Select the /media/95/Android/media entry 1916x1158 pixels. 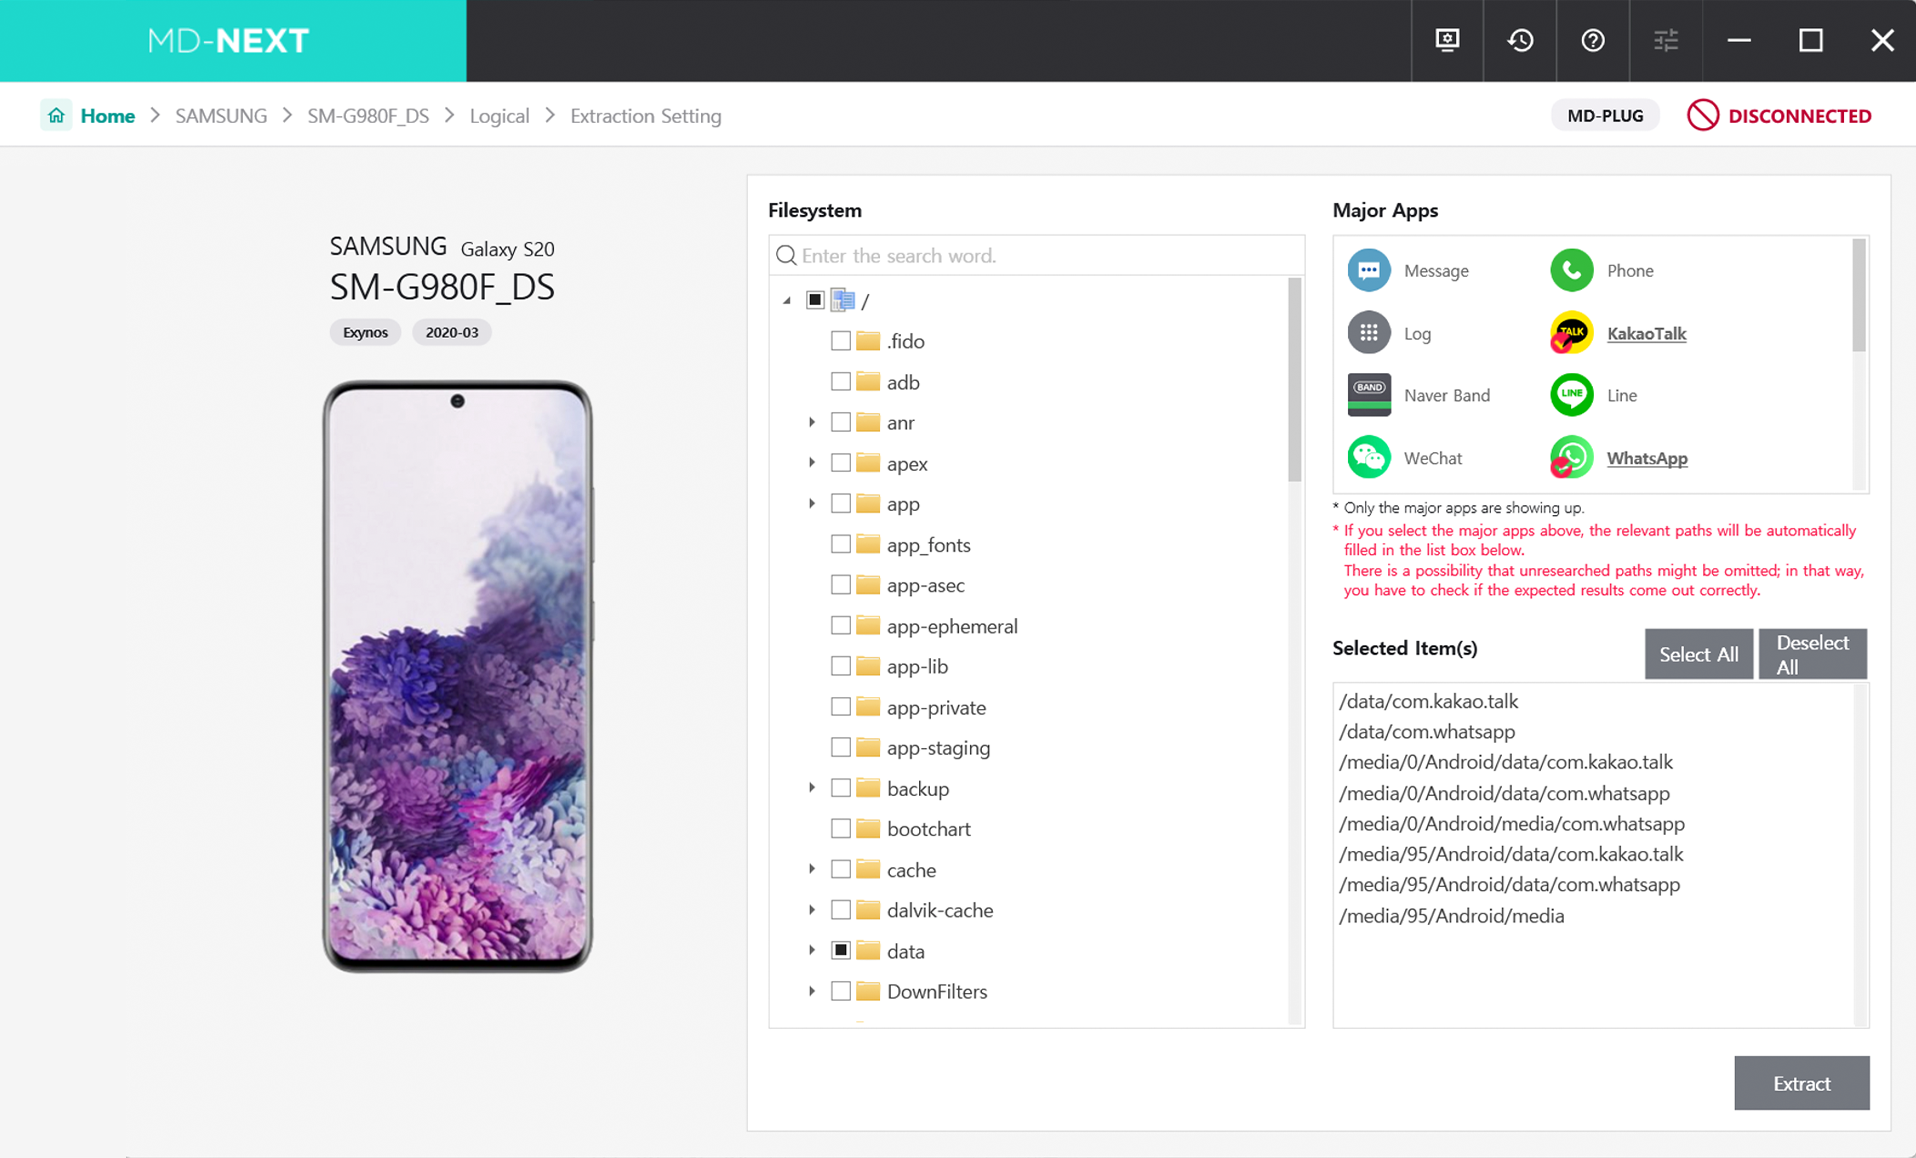click(x=1451, y=915)
